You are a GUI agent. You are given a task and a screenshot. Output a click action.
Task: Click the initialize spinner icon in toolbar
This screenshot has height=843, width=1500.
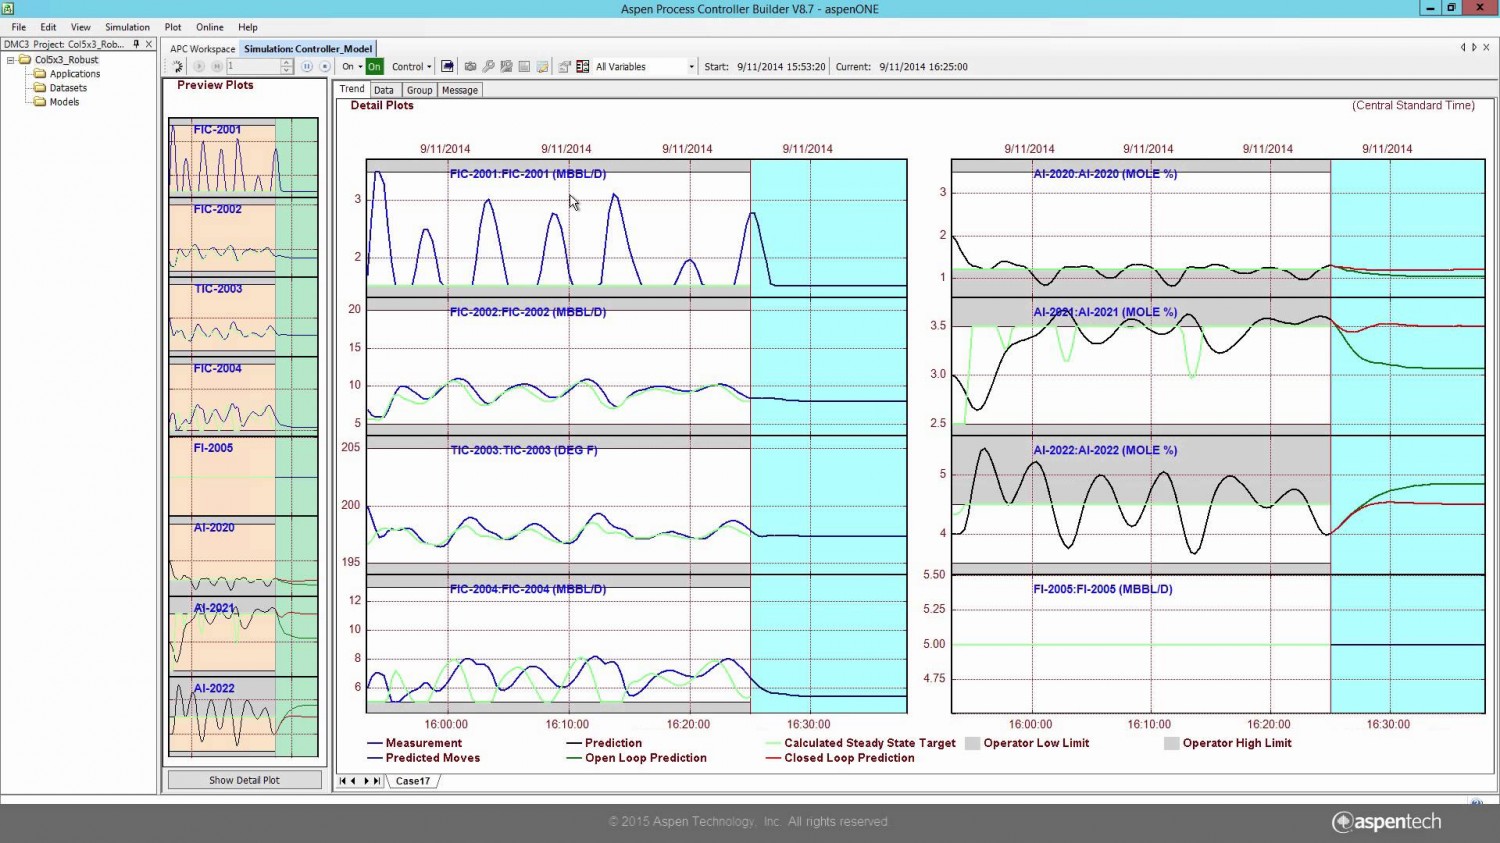(177, 67)
